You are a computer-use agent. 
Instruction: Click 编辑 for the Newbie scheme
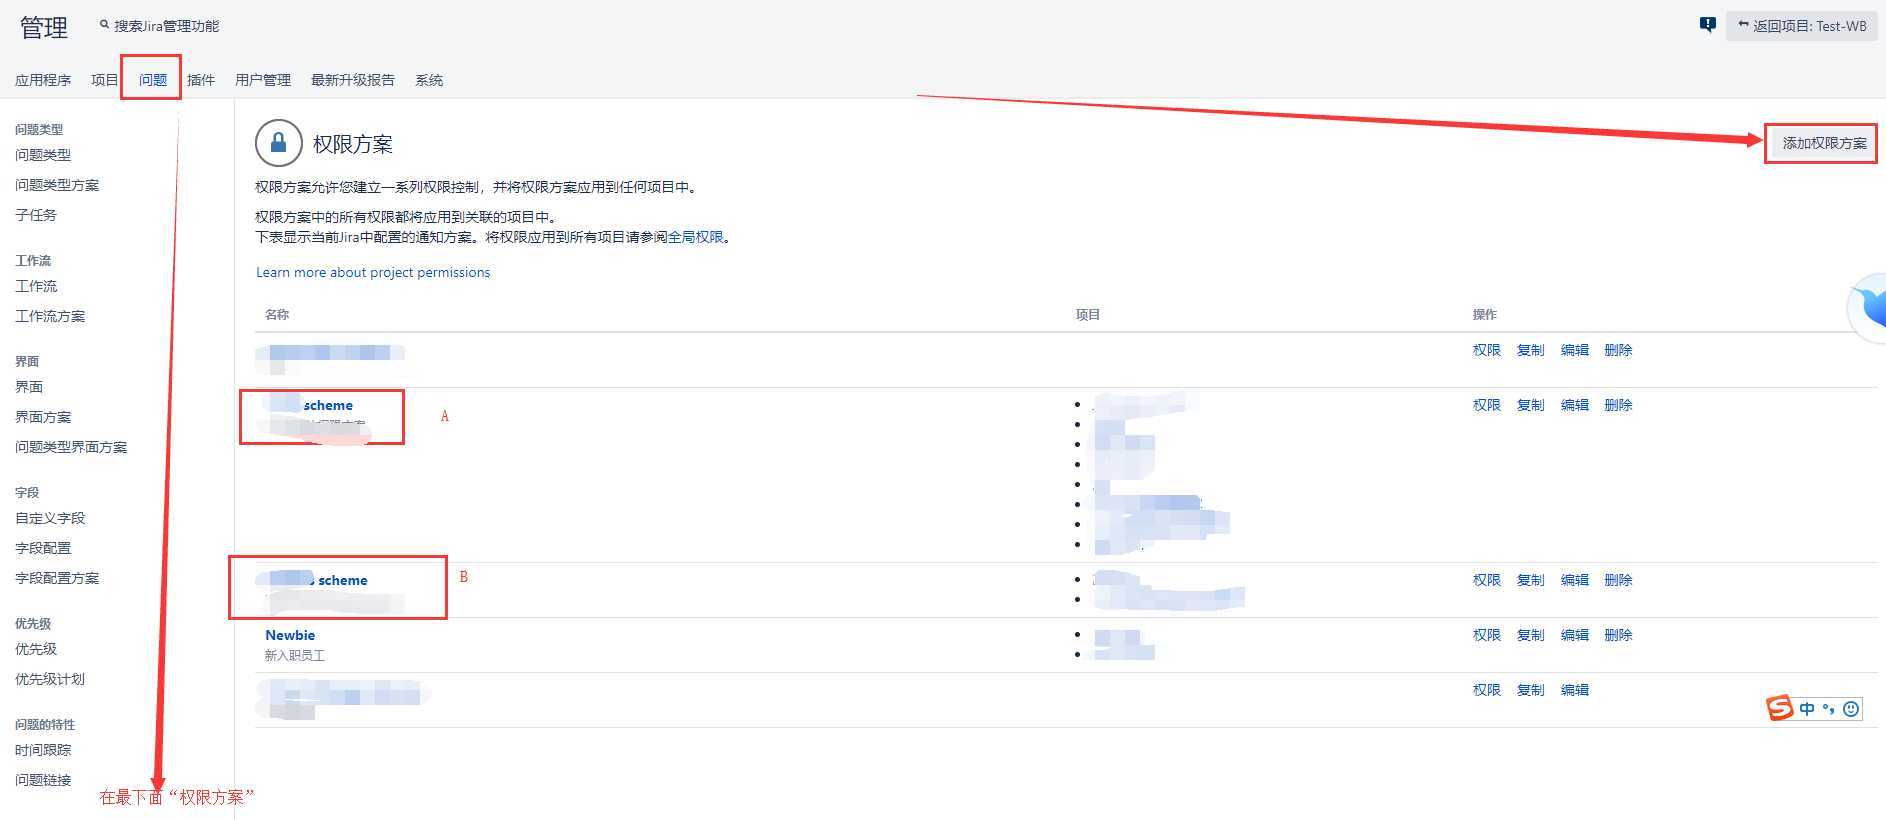(1575, 635)
